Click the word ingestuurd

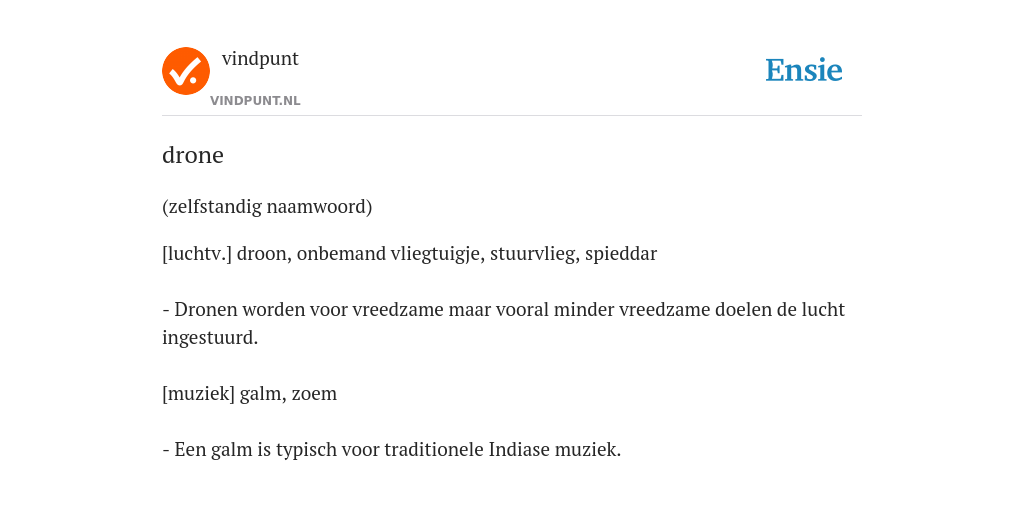pos(210,338)
